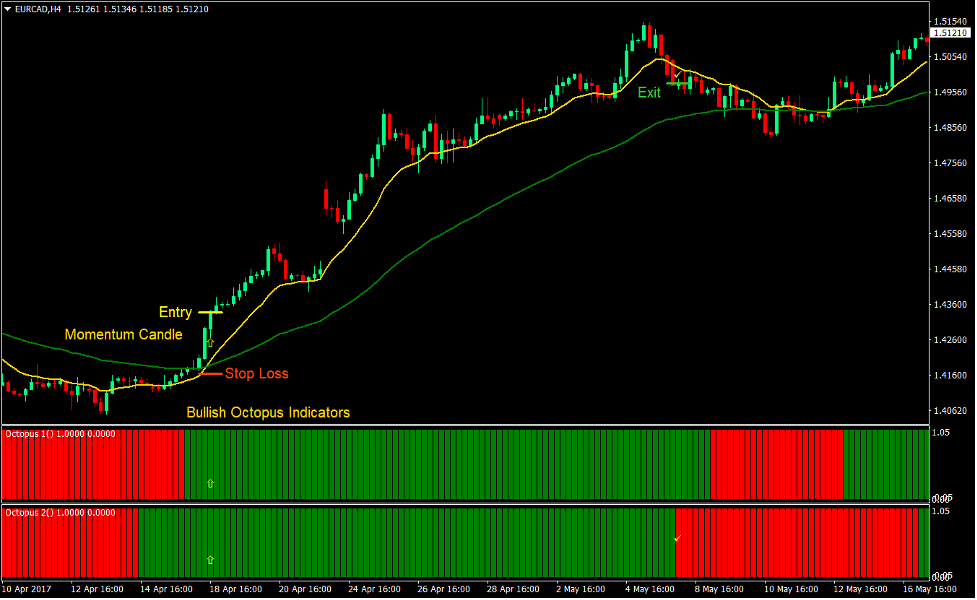Select the green Exit horizontal line marker

679,84
